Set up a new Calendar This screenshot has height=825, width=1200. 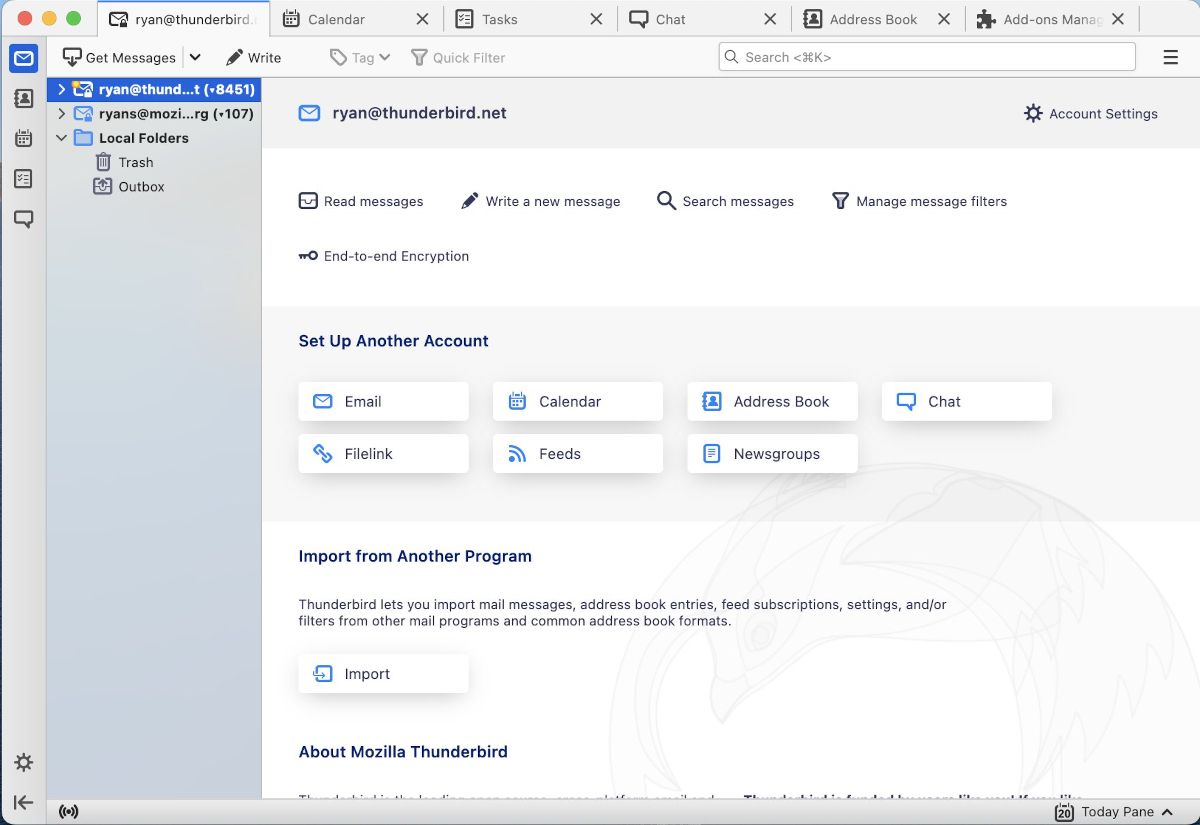578,401
